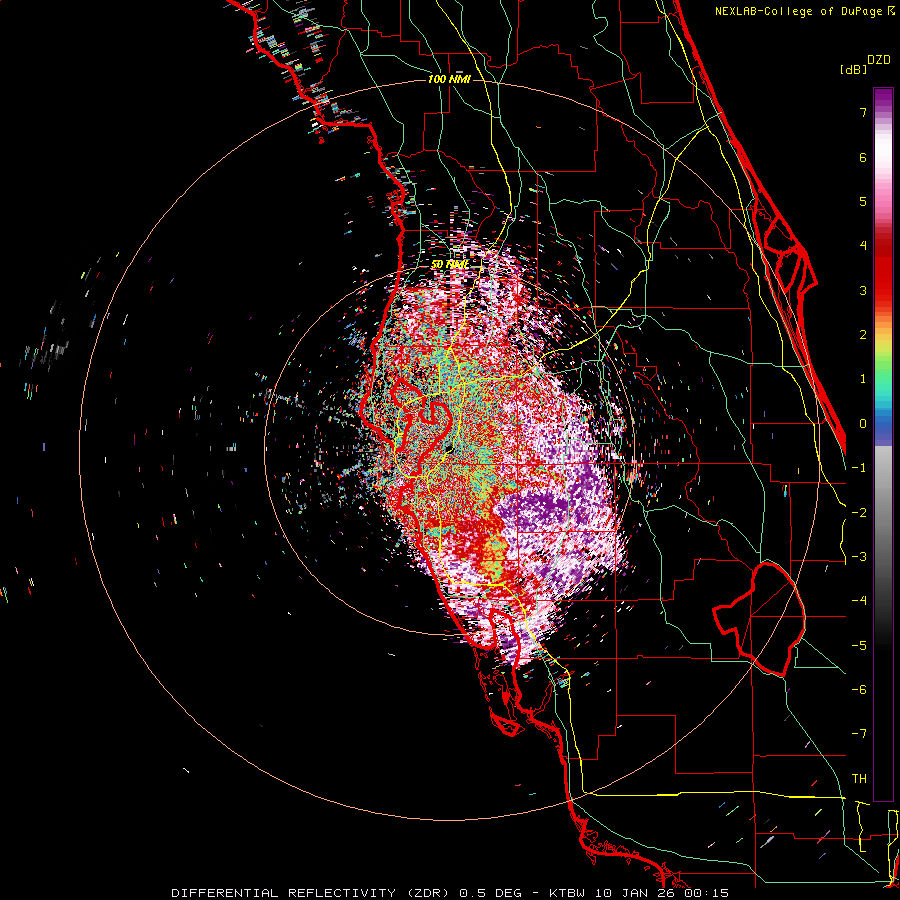Click the -4 label on the color scale
Screen dimensions: 900x900
click(859, 601)
